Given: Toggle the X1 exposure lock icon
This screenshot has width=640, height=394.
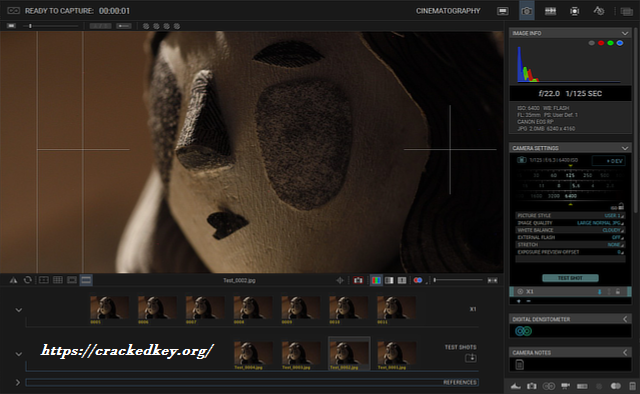Looking at the screenshot, I should pyautogui.click(x=618, y=292).
